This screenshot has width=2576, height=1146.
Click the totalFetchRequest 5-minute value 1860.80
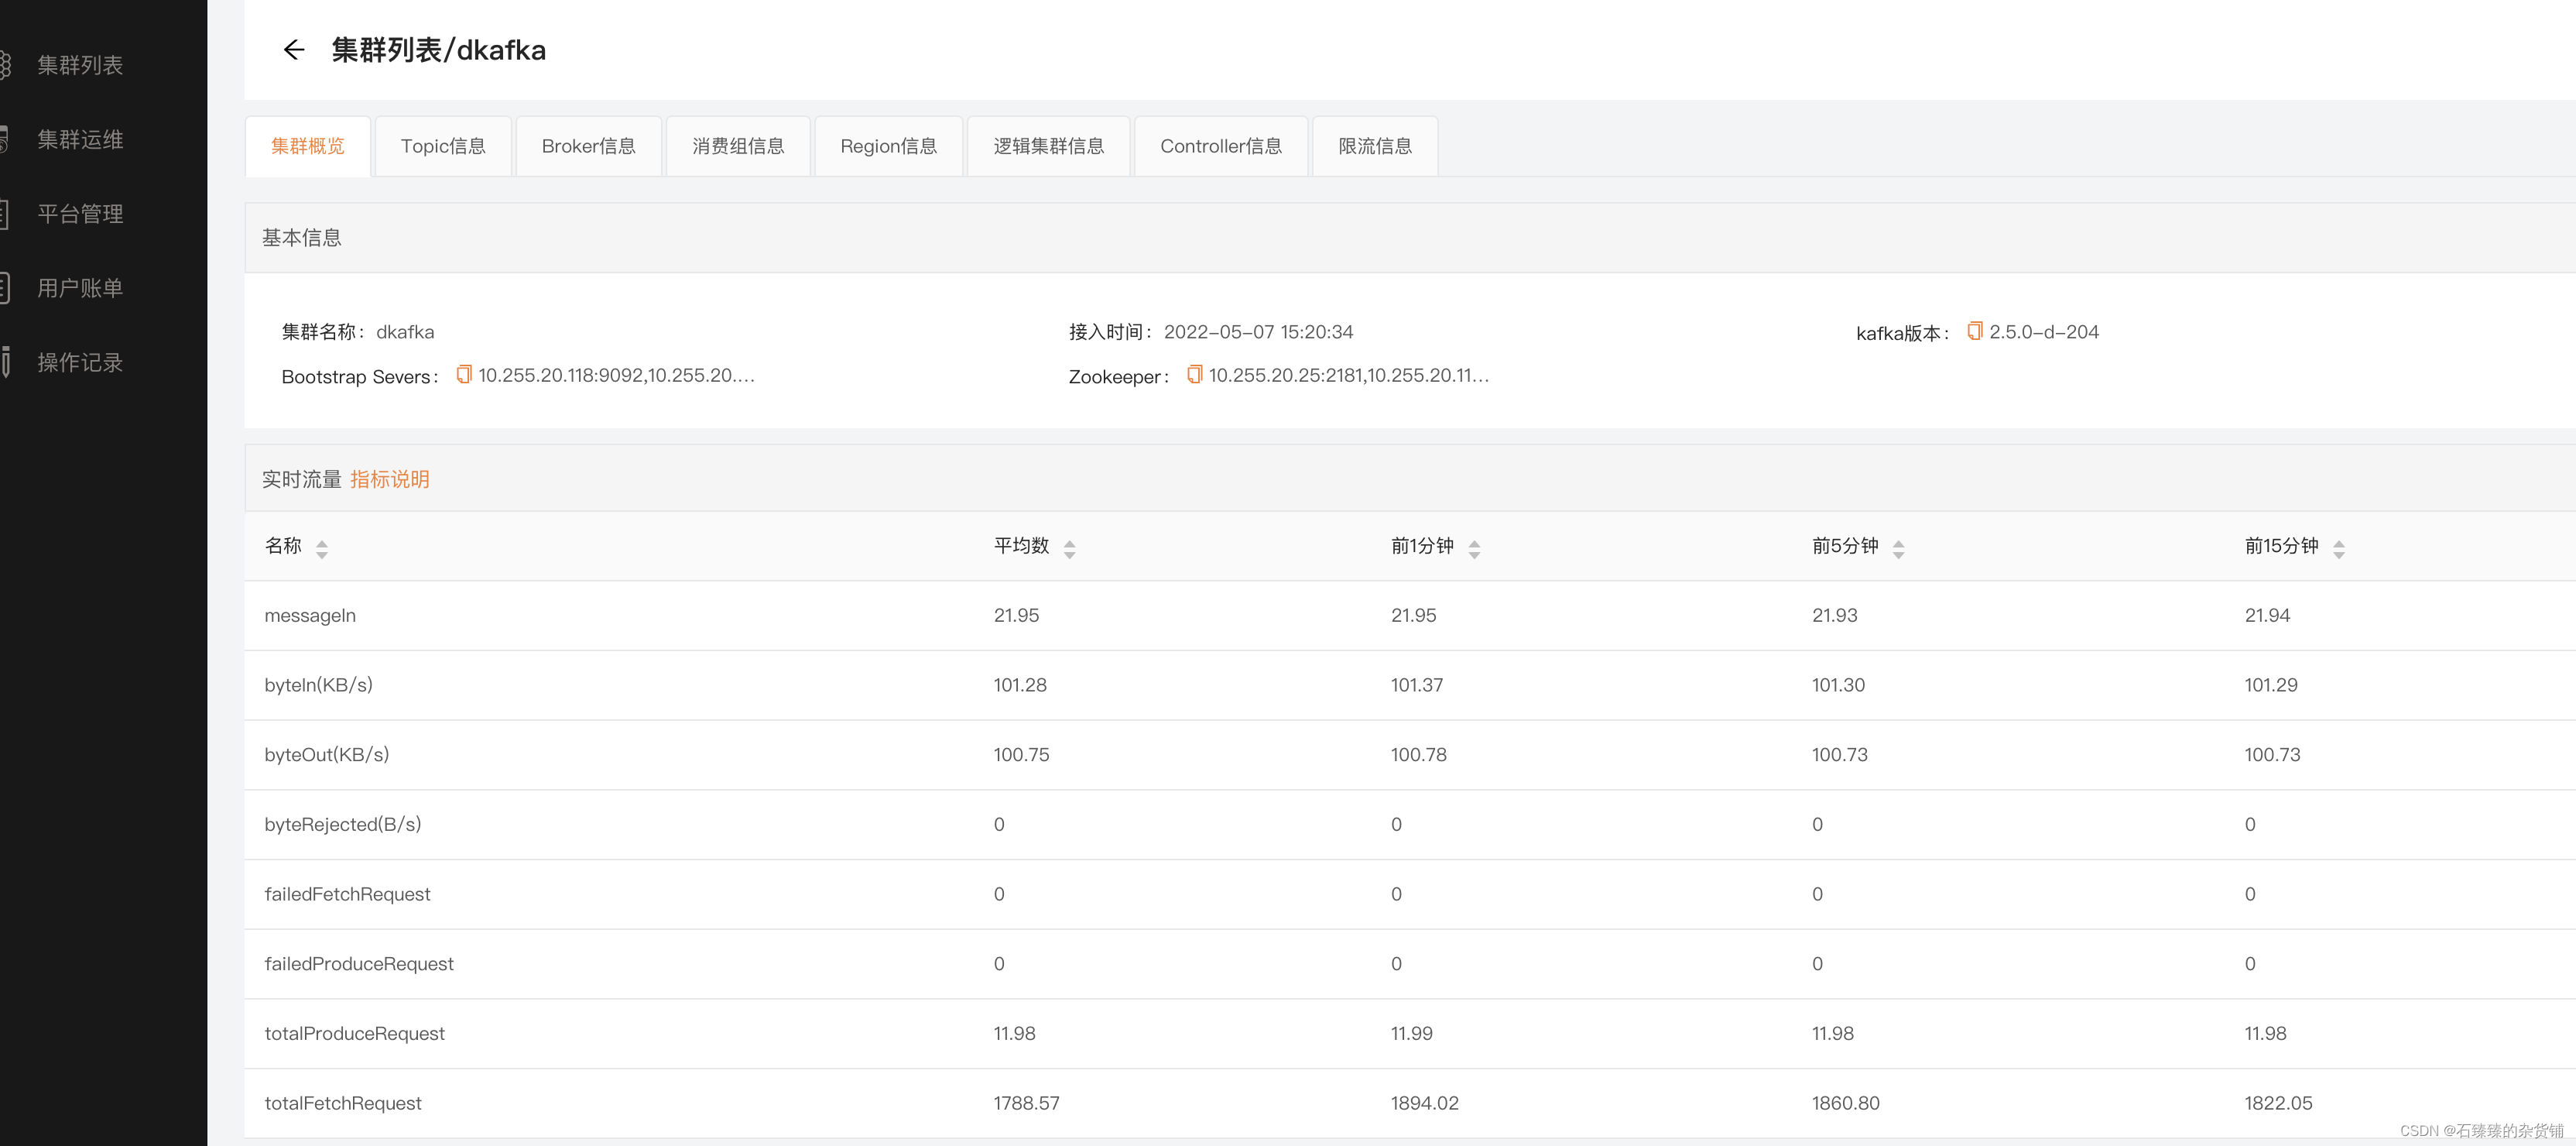tap(1845, 1103)
